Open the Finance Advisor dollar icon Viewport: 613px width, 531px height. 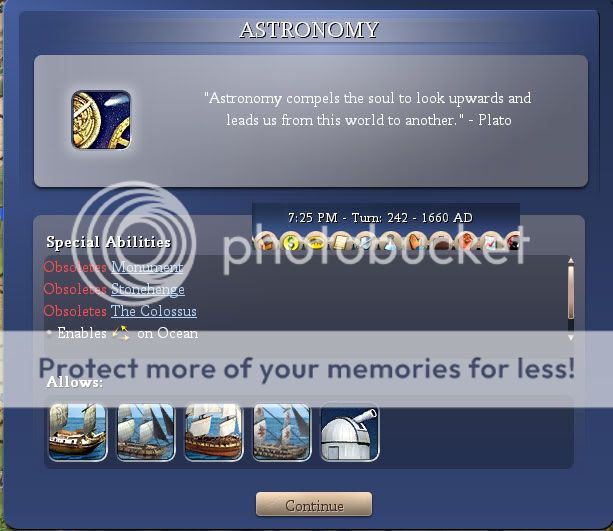click(x=291, y=242)
